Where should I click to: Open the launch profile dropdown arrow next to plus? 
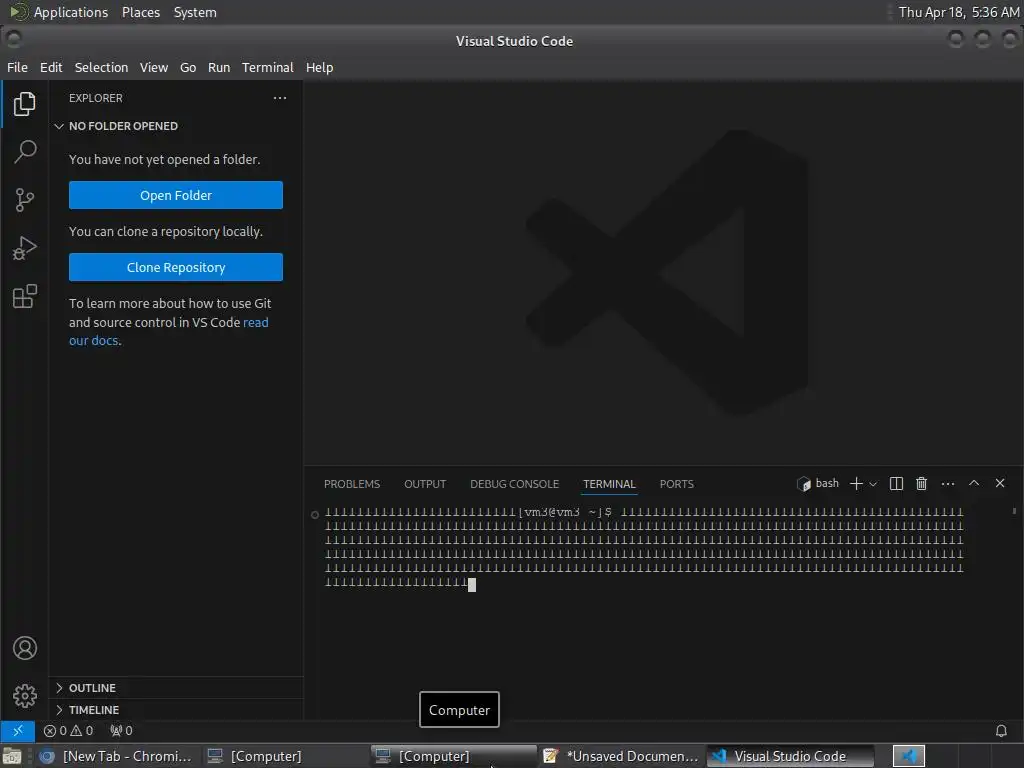tap(873, 484)
